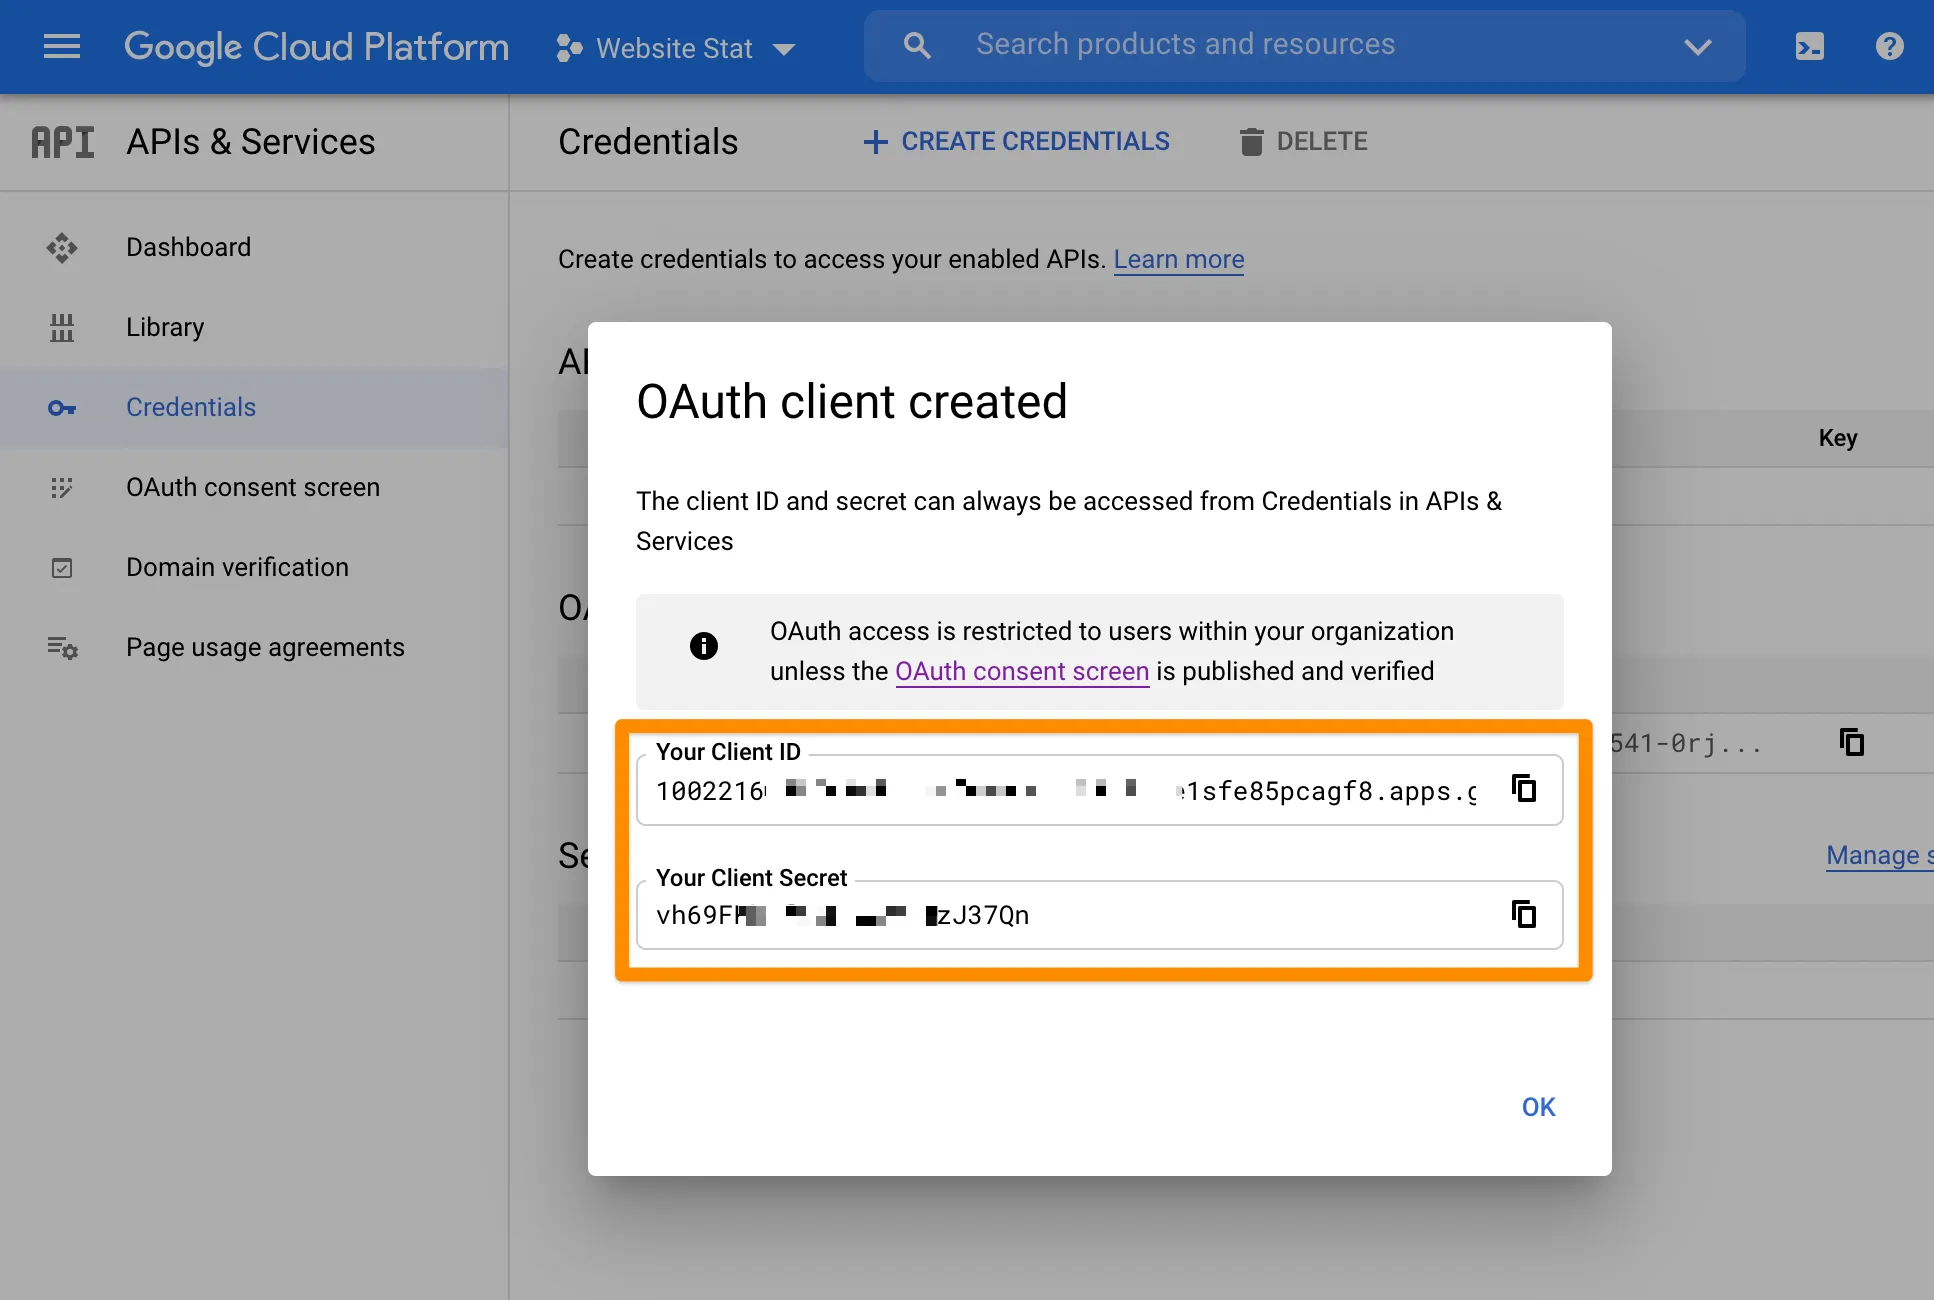Screen dimensions: 1934x1300
Task: Open the hamburger navigation menu
Action: coord(62,46)
